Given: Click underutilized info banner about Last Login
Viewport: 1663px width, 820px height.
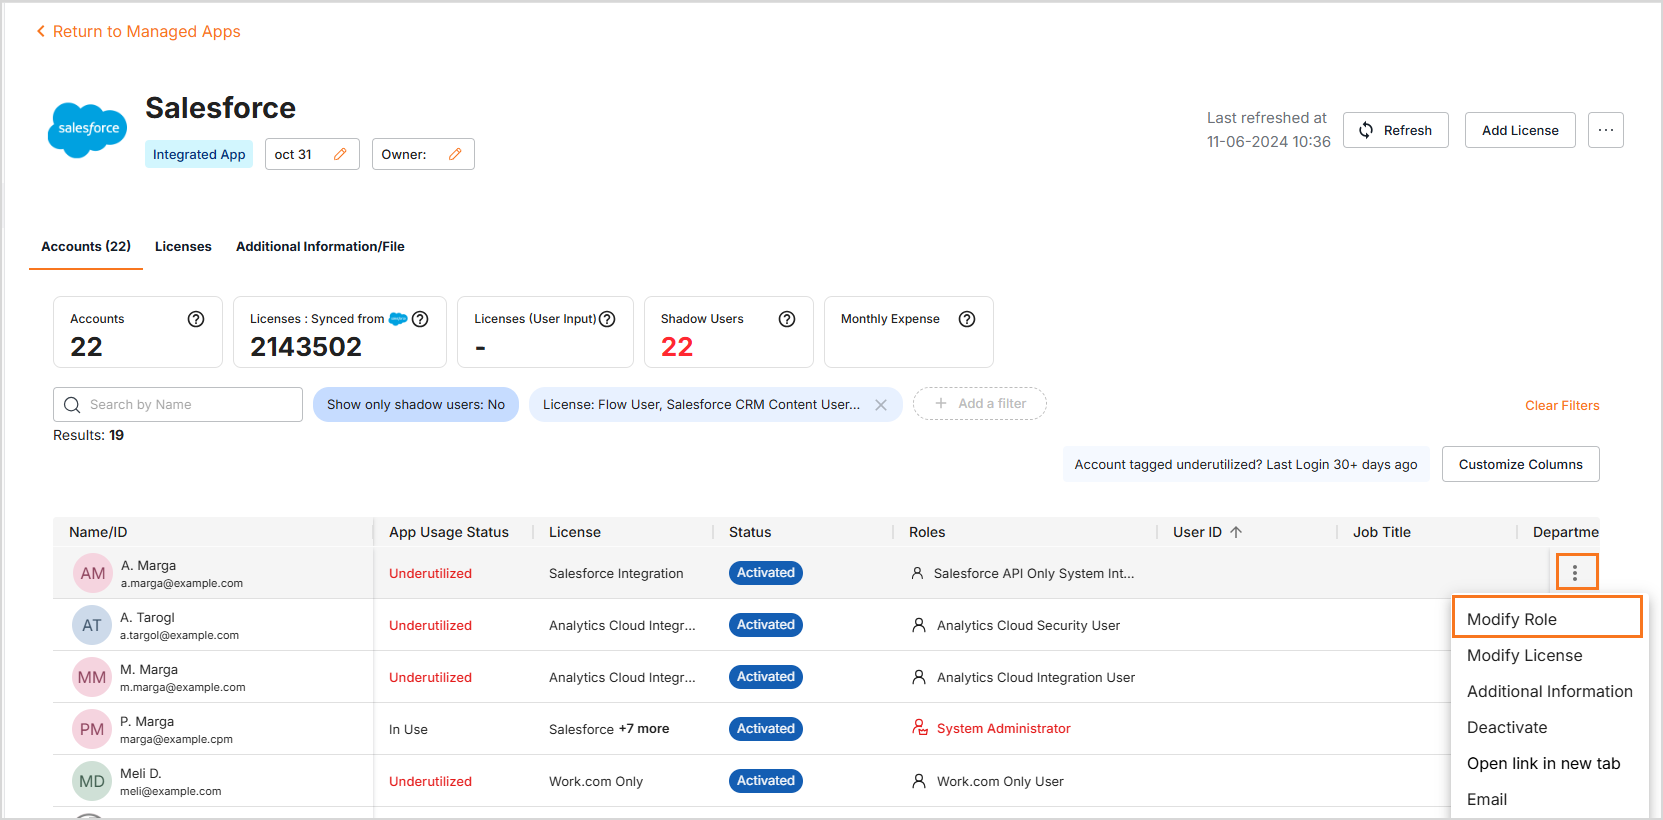Looking at the screenshot, I should click(1246, 464).
